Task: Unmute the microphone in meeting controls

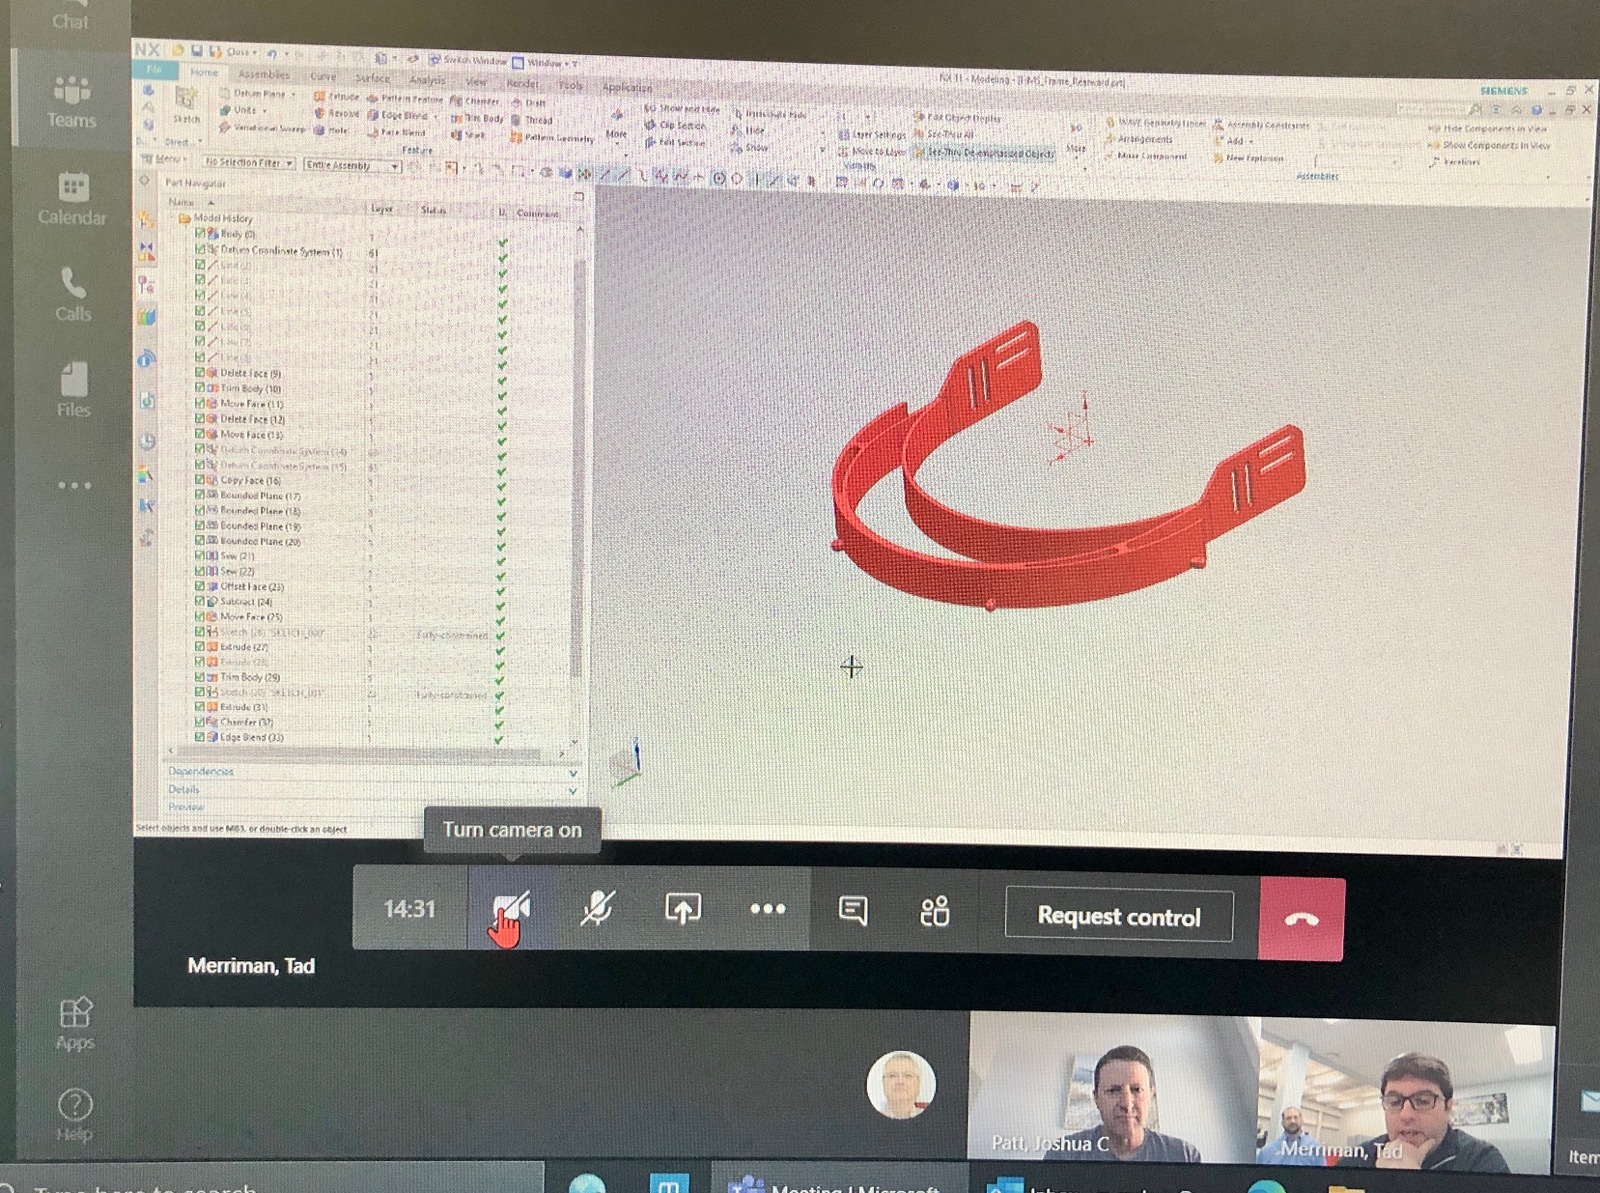Action: pos(597,908)
